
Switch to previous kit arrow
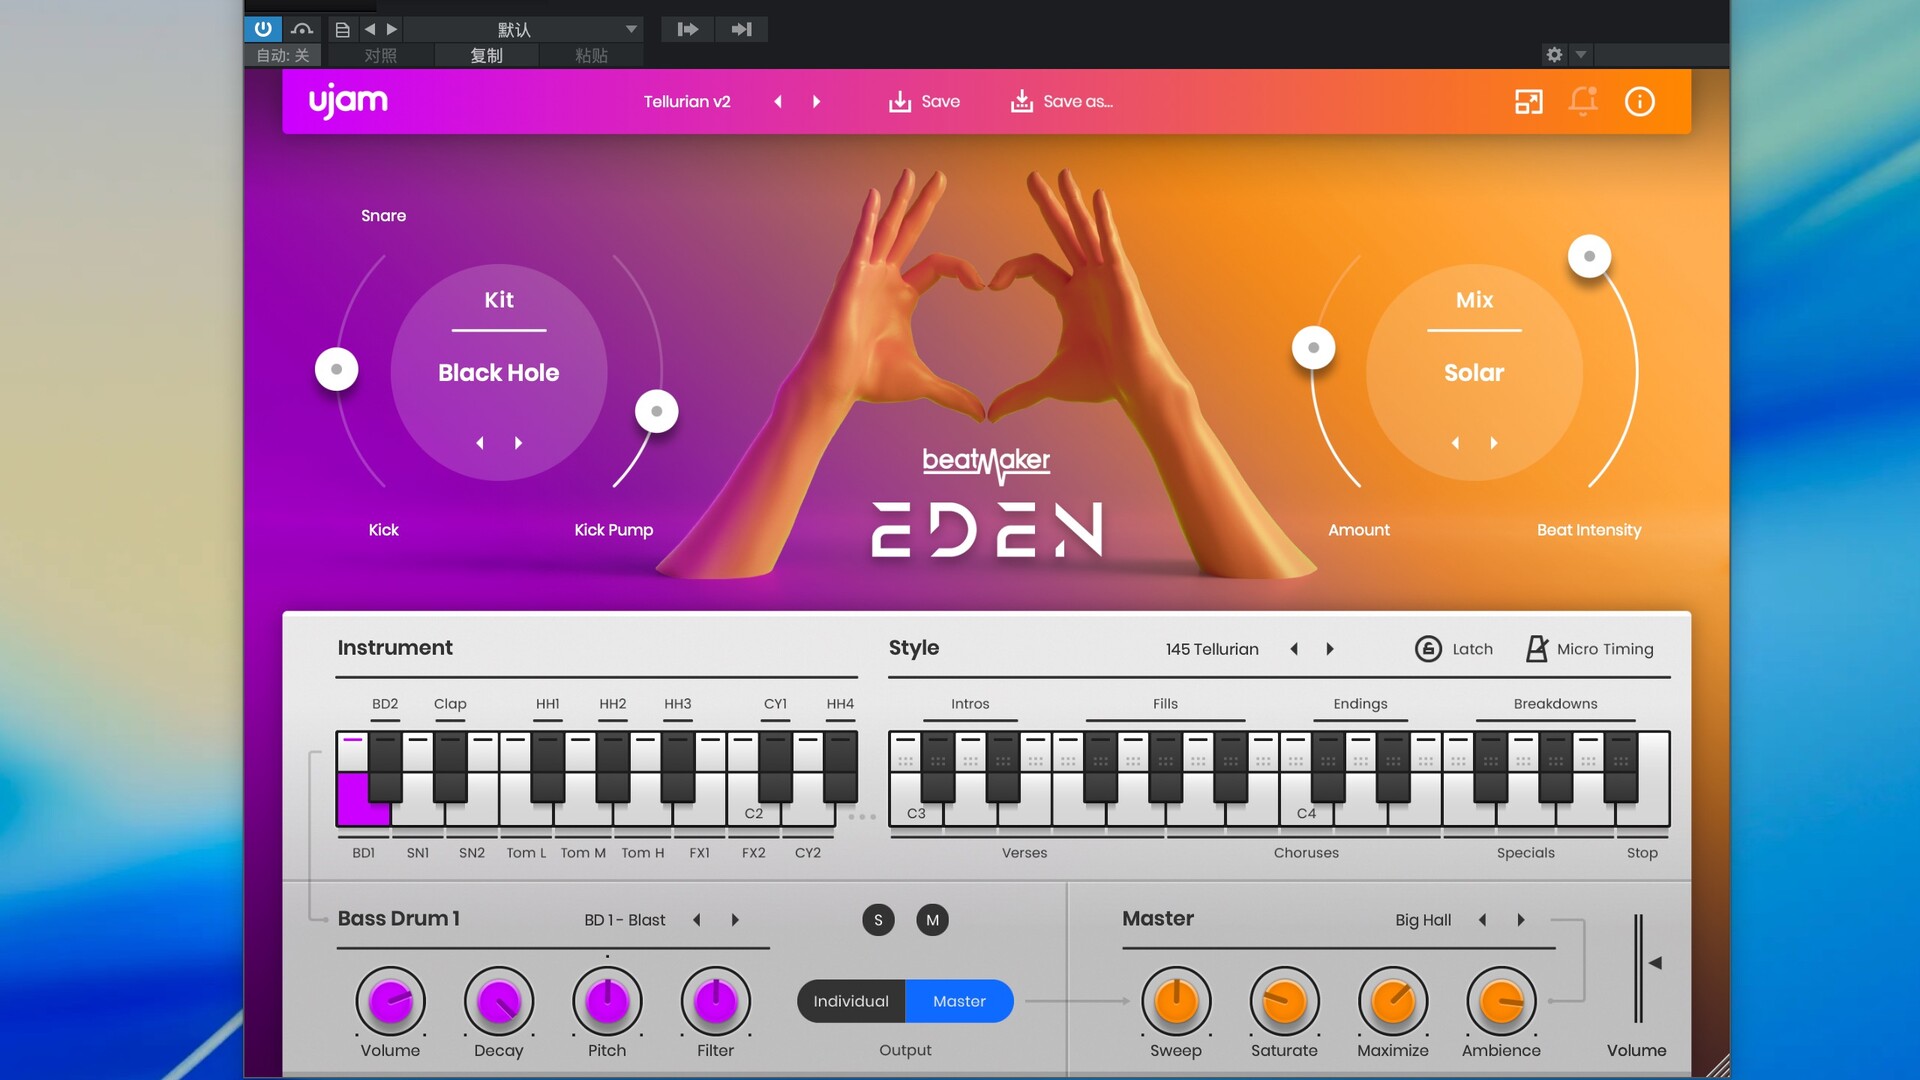[x=480, y=442]
